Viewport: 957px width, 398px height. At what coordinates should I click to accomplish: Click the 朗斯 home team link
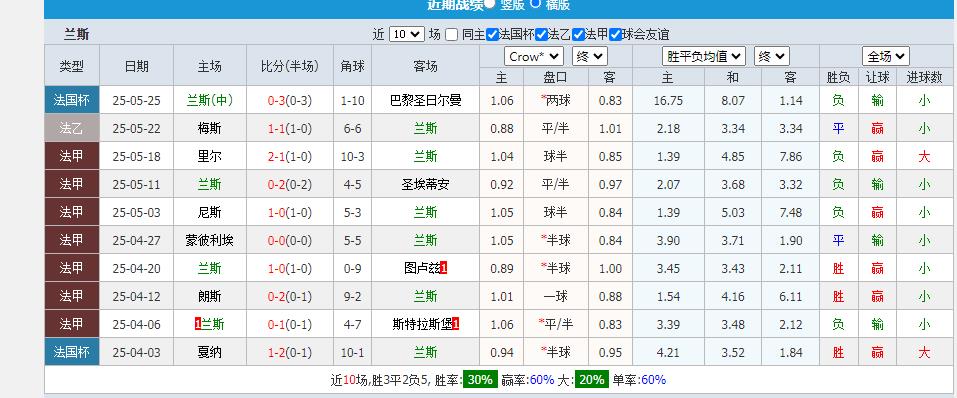[210, 297]
